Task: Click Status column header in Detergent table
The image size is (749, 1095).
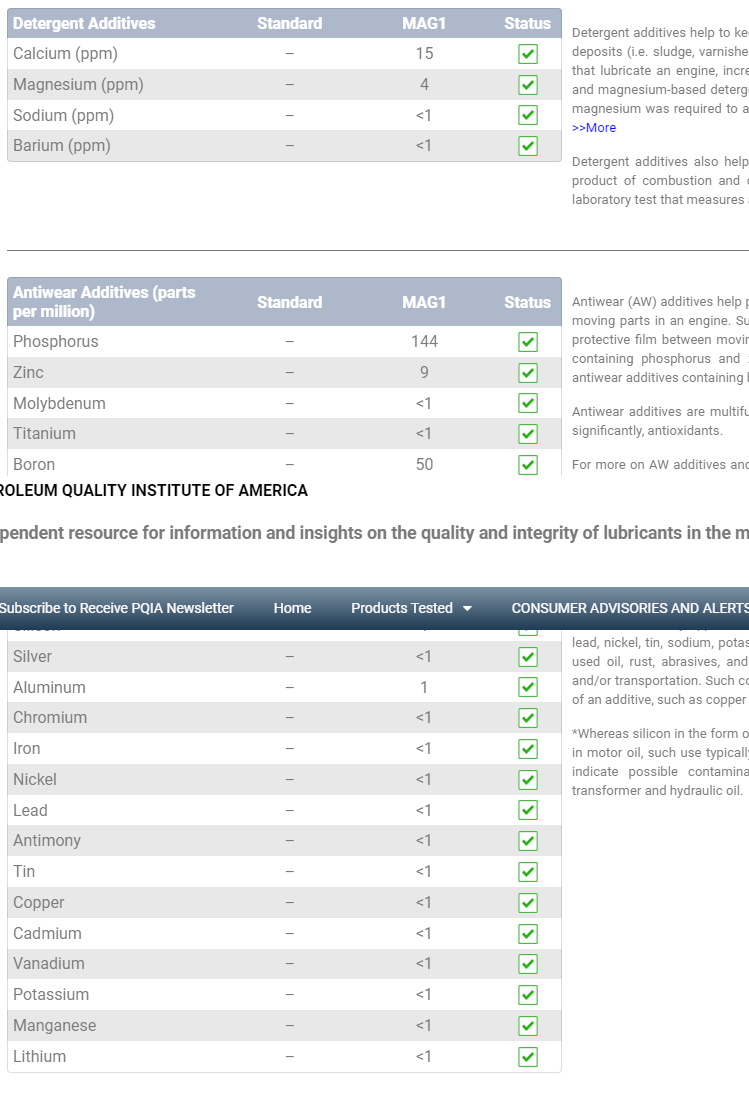Action: [x=528, y=24]
